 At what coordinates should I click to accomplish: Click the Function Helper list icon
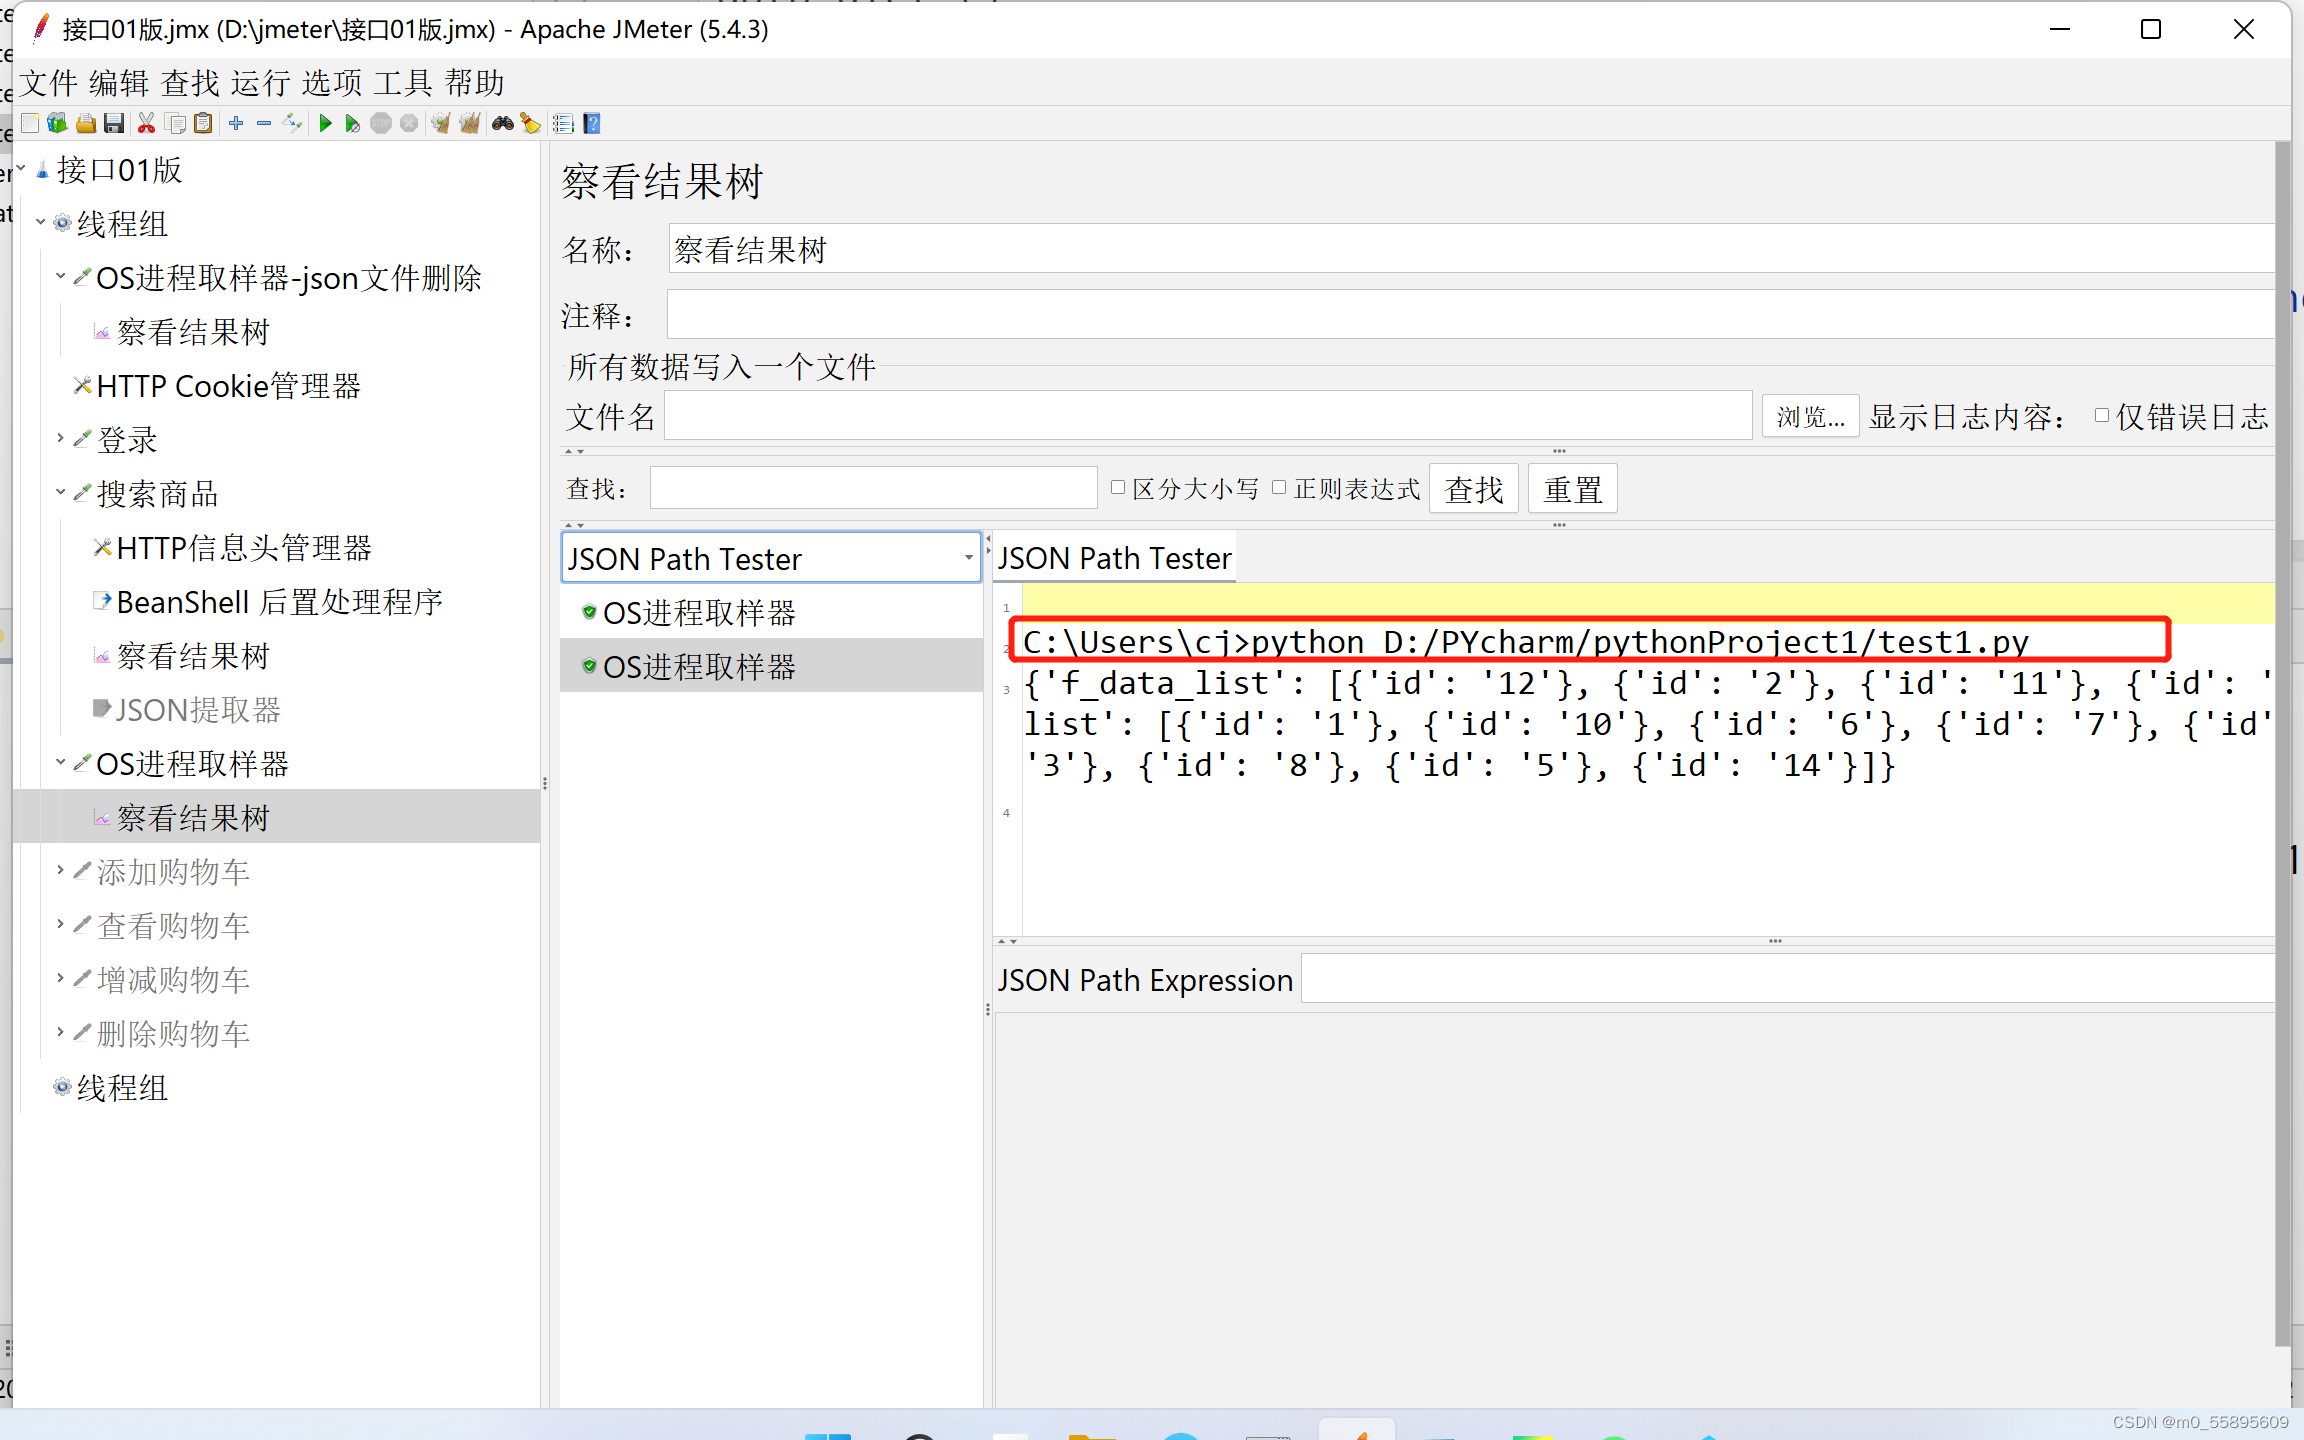(563, 123)
